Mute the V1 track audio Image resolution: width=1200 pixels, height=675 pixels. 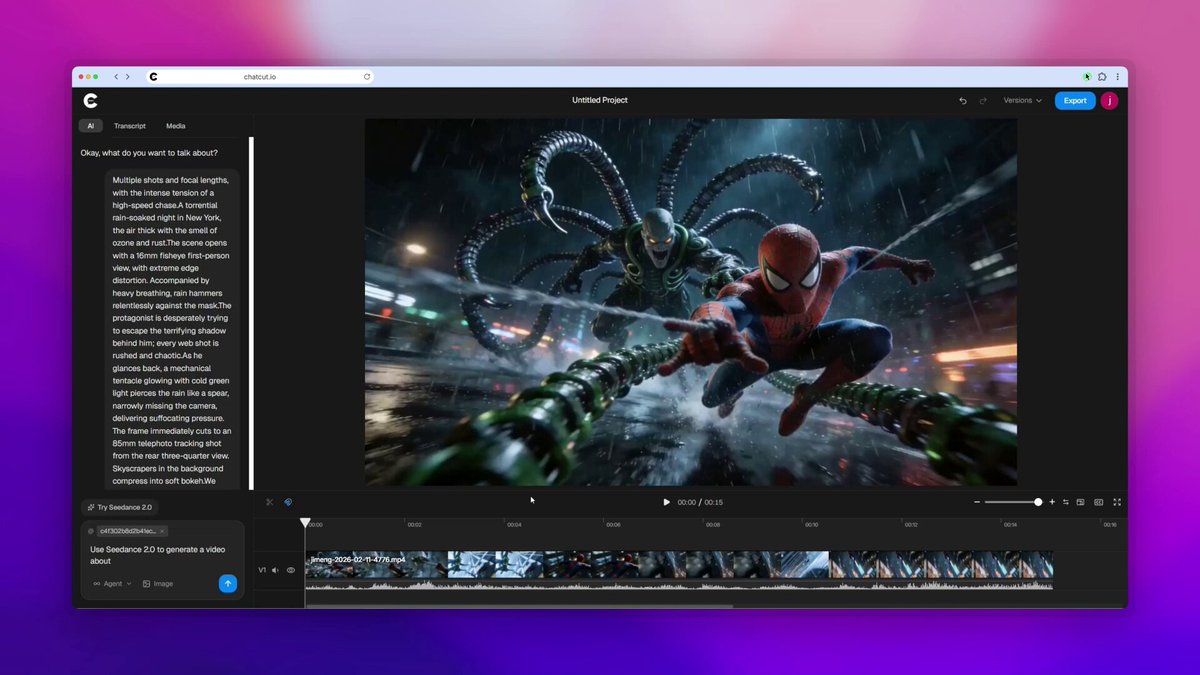275,570
